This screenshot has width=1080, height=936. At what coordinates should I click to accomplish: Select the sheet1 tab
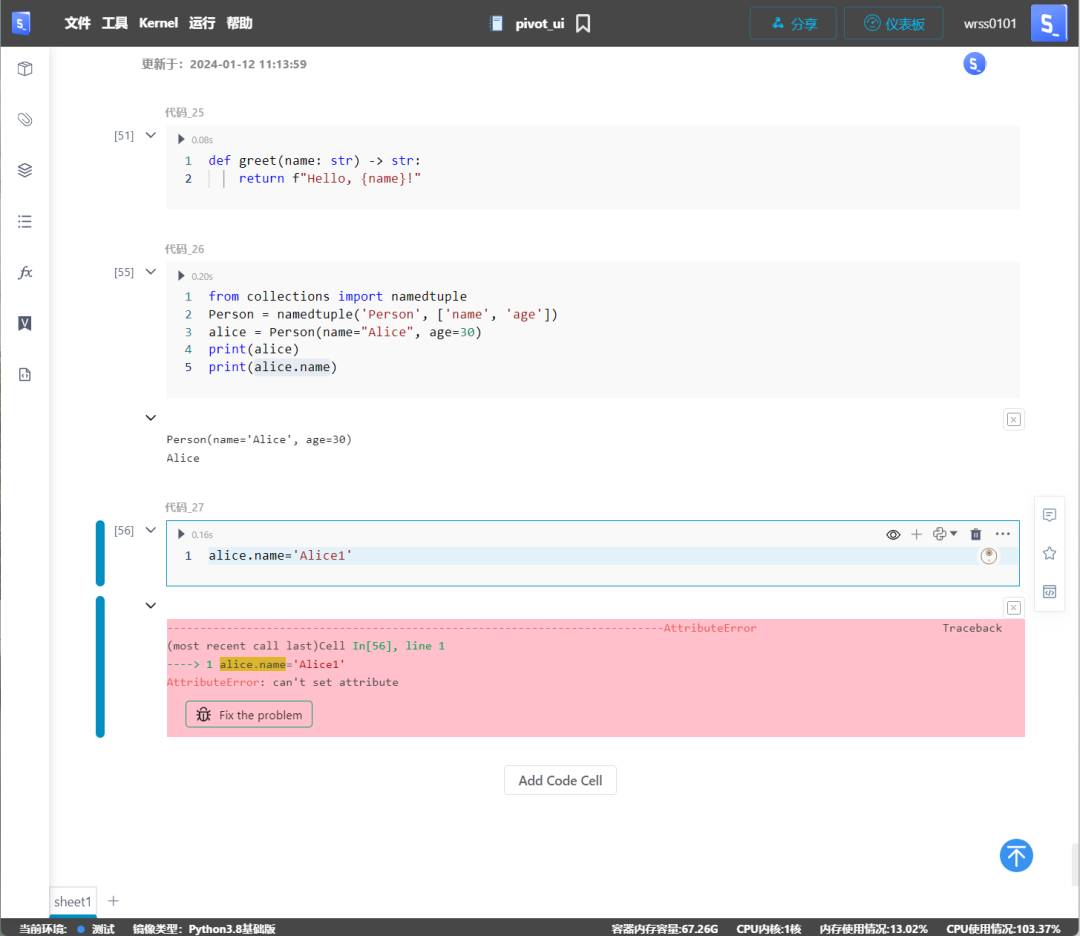(72, 902)
